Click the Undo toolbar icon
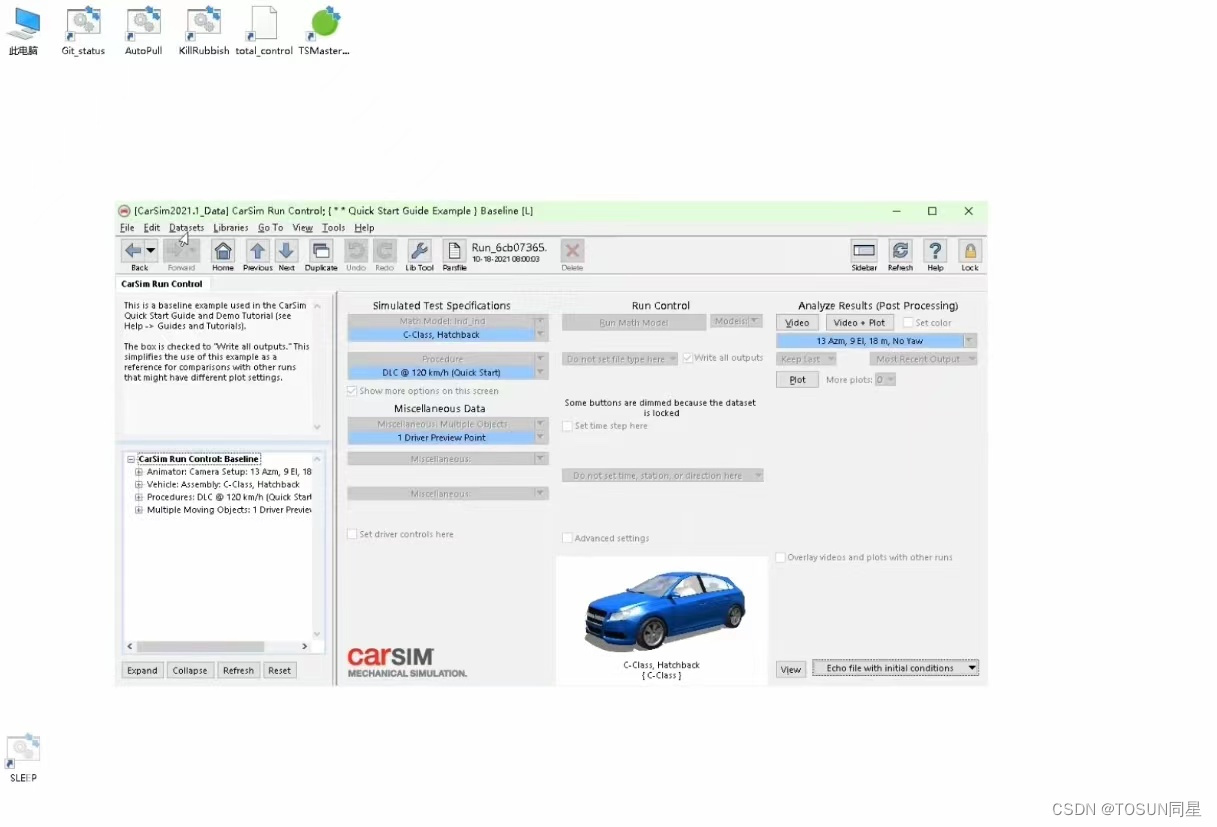Screen dimensions: 1217x827 click(x=356, y=251)
